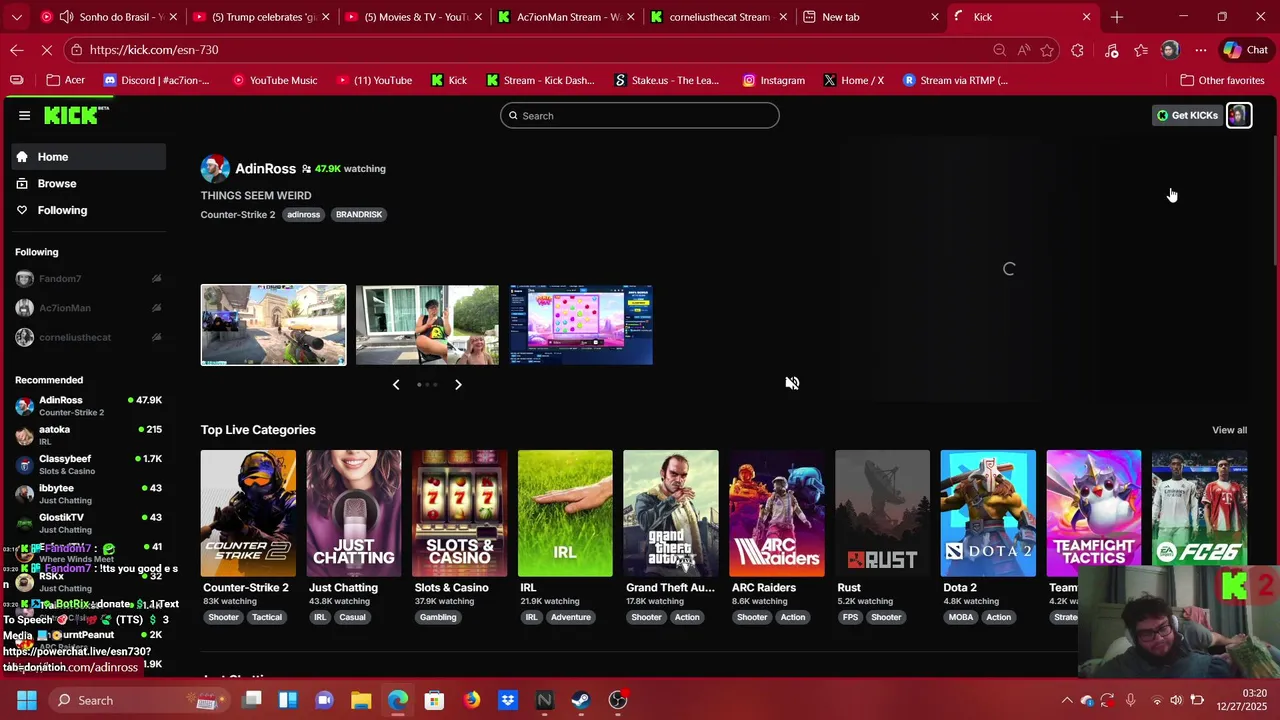The image size is (1280, 720).
Task: Go back with browser back arrow
Action: pos(17,50)
